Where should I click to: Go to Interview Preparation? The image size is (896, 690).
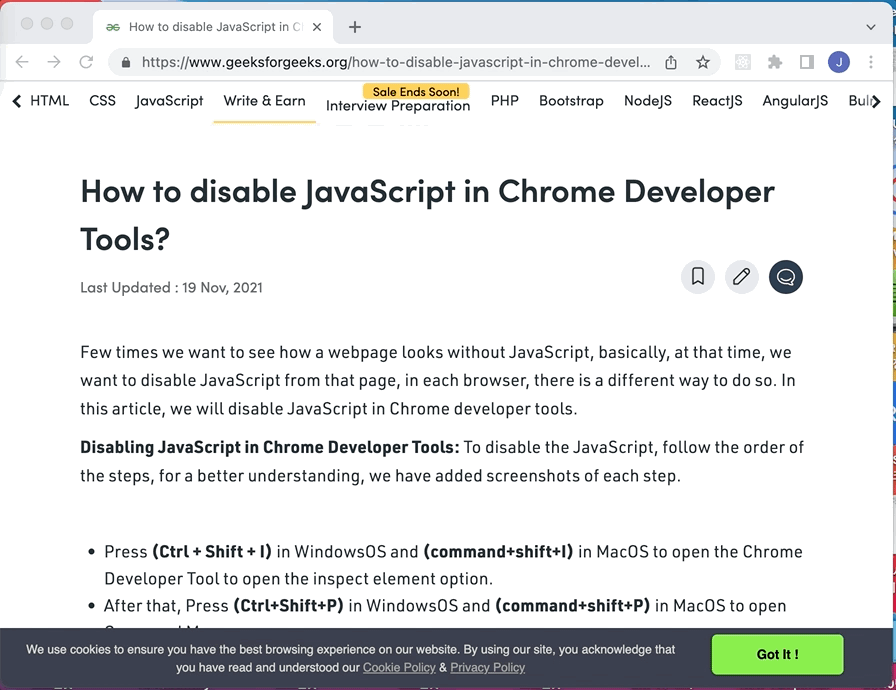point(398,106)
